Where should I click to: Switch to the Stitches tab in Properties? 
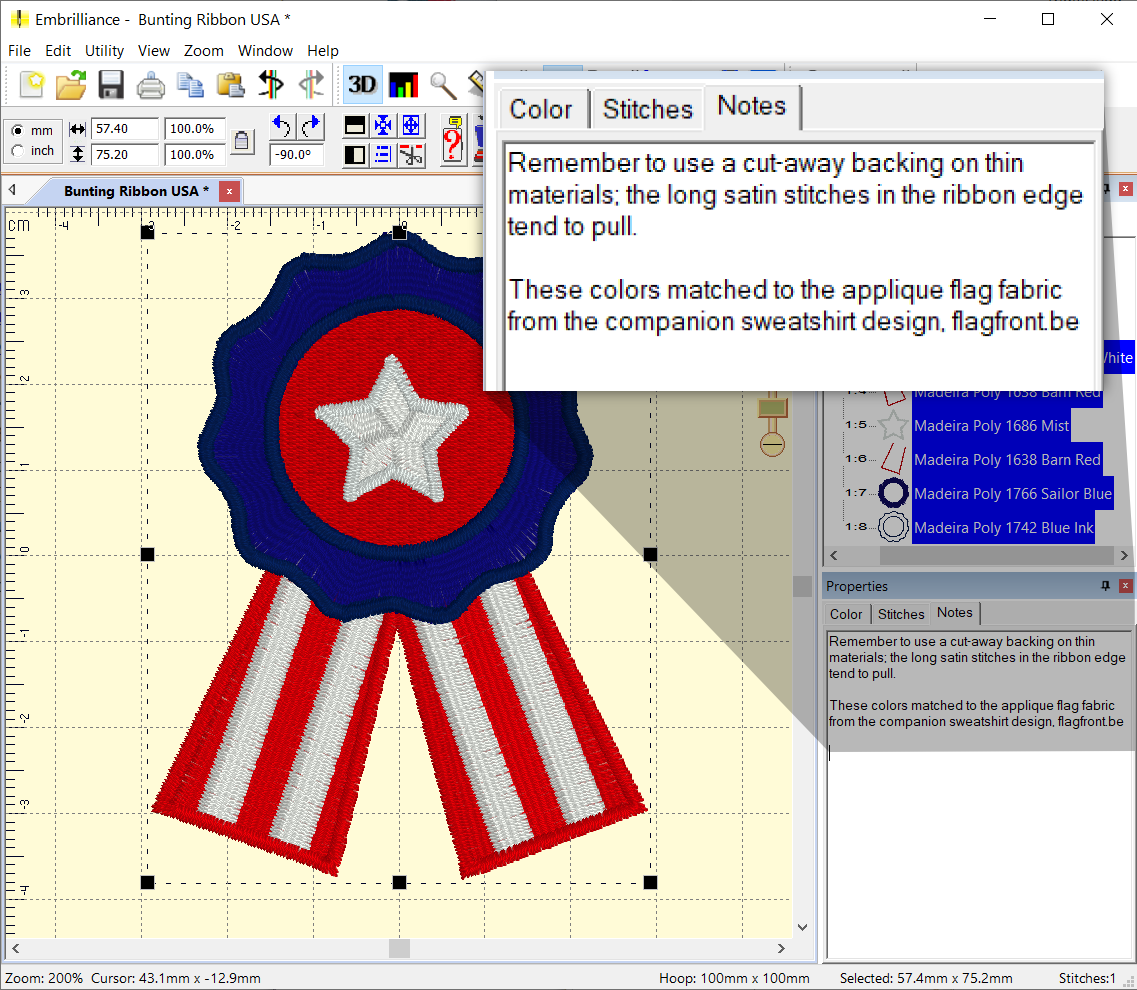(900, 613)
